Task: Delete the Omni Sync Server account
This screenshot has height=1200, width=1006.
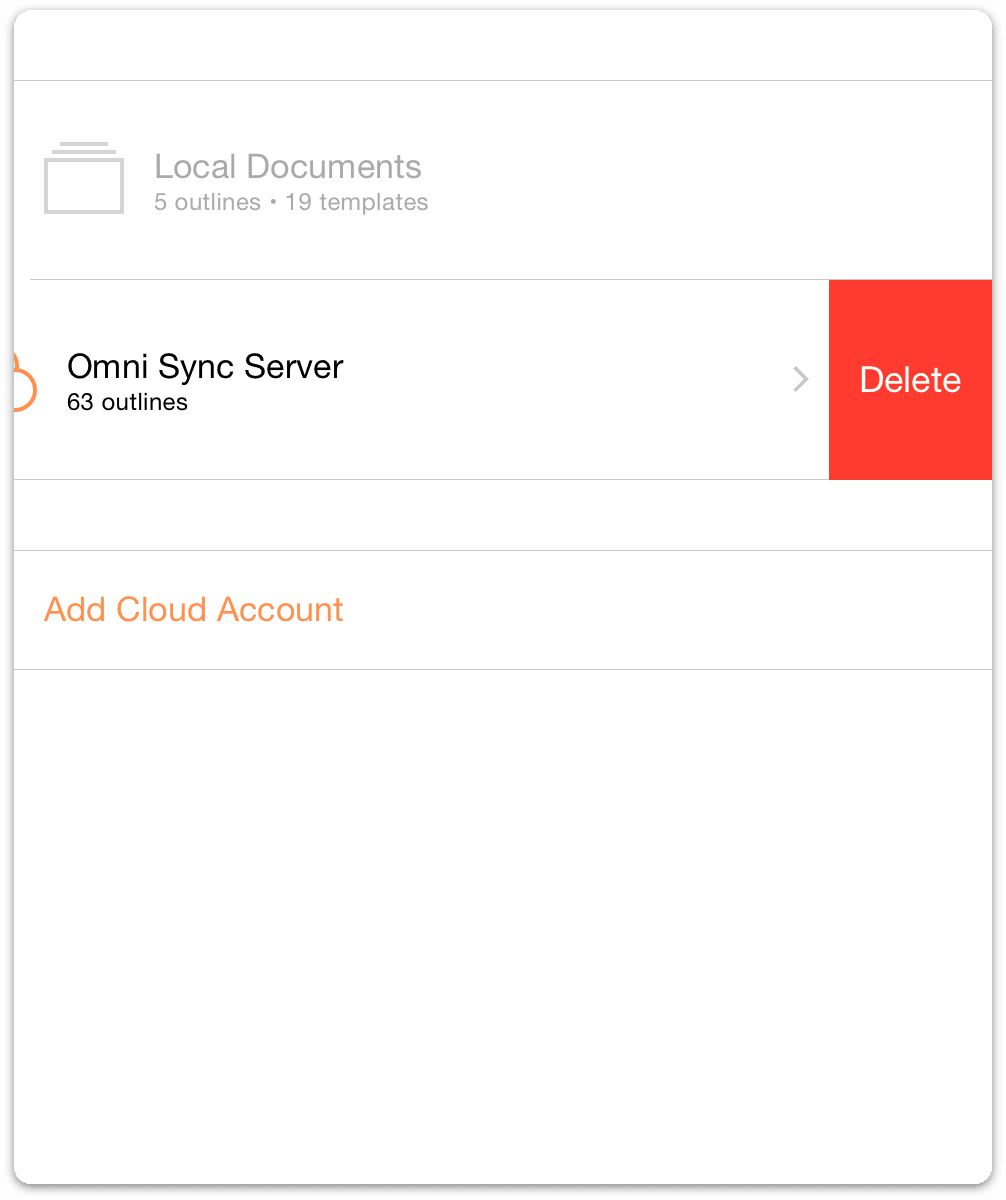Action: [x=910, y=380]
